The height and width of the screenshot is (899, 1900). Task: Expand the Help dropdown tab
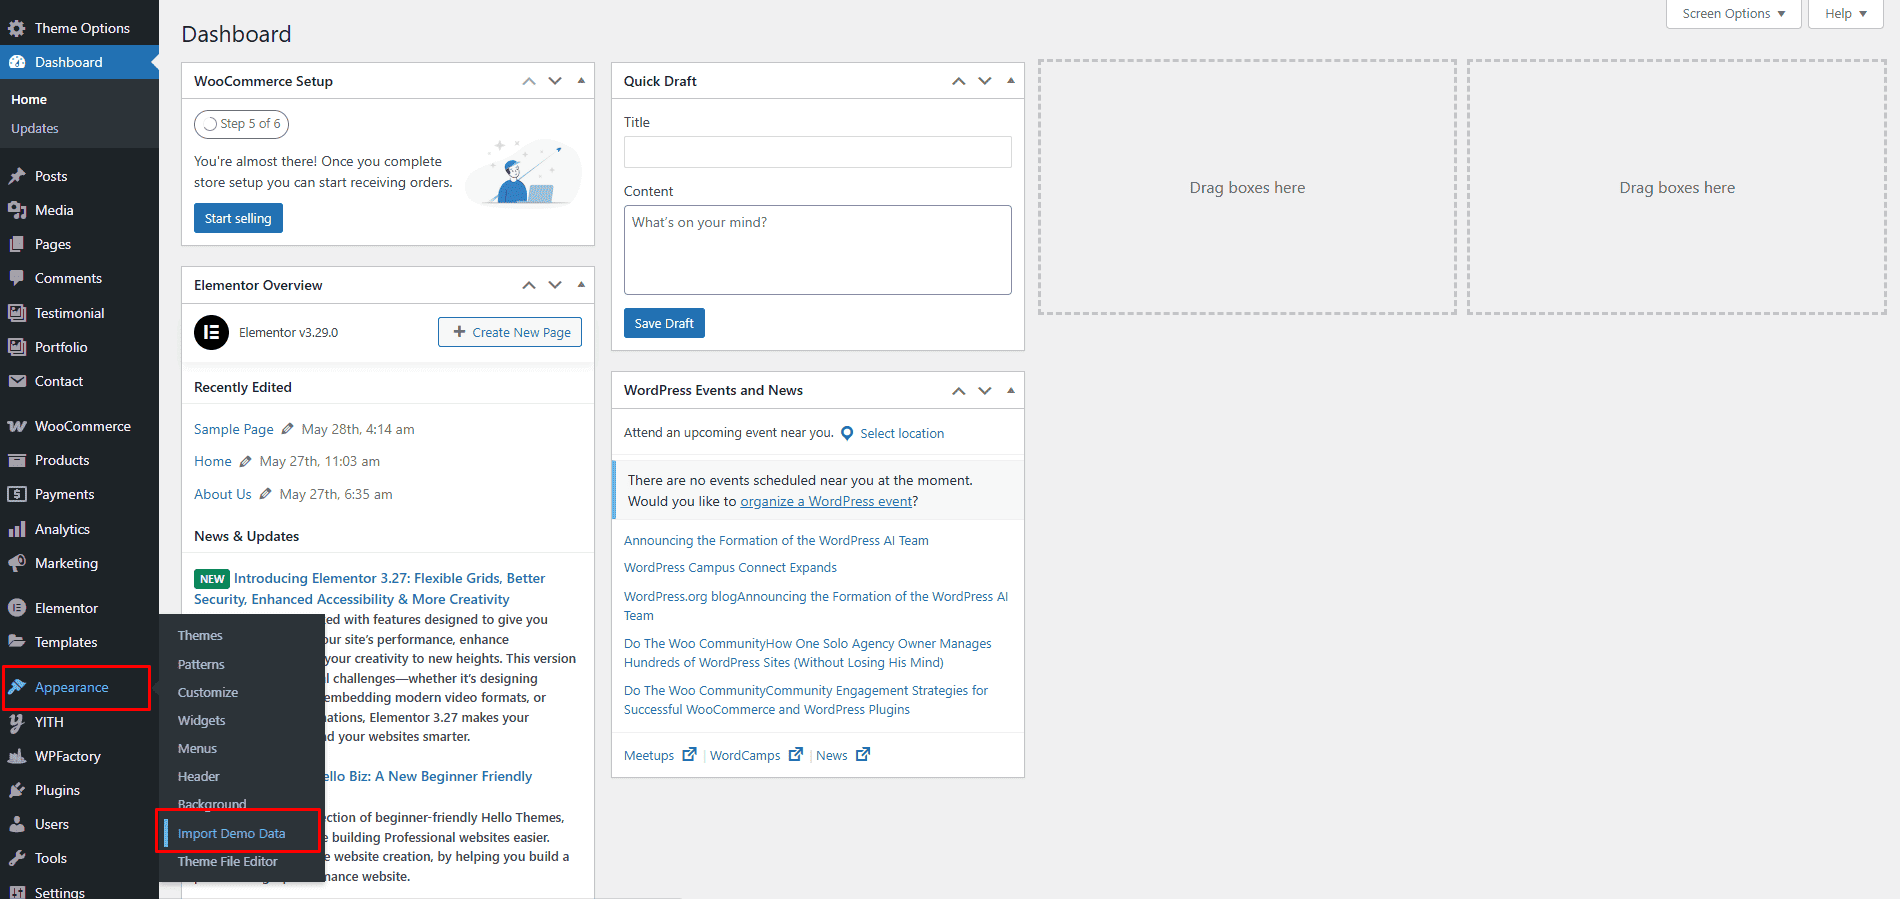click(1845, 14)
